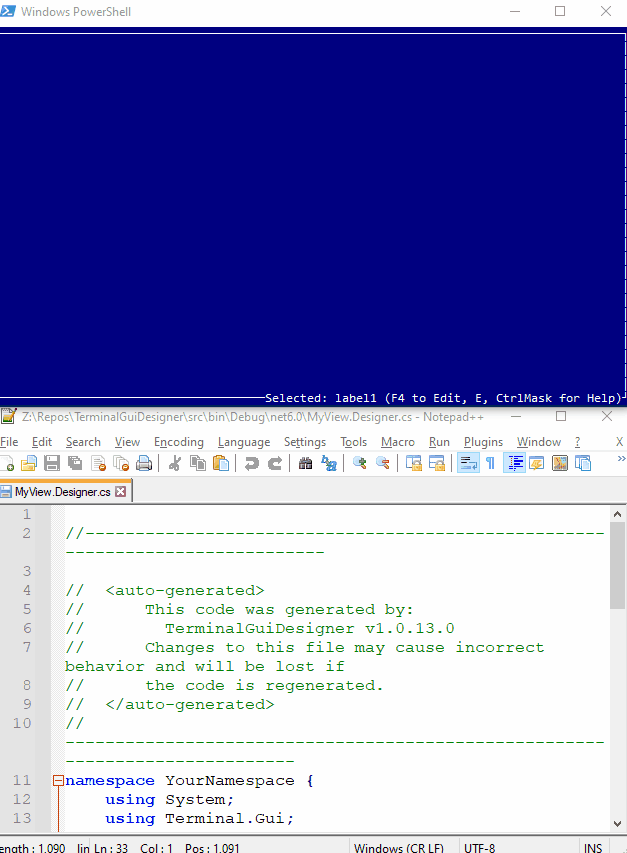The width and height of the screenshot is (627, 853).
Task: Click the 'Selected: label1' status text in PowerShell
Action: pos(320,398)
